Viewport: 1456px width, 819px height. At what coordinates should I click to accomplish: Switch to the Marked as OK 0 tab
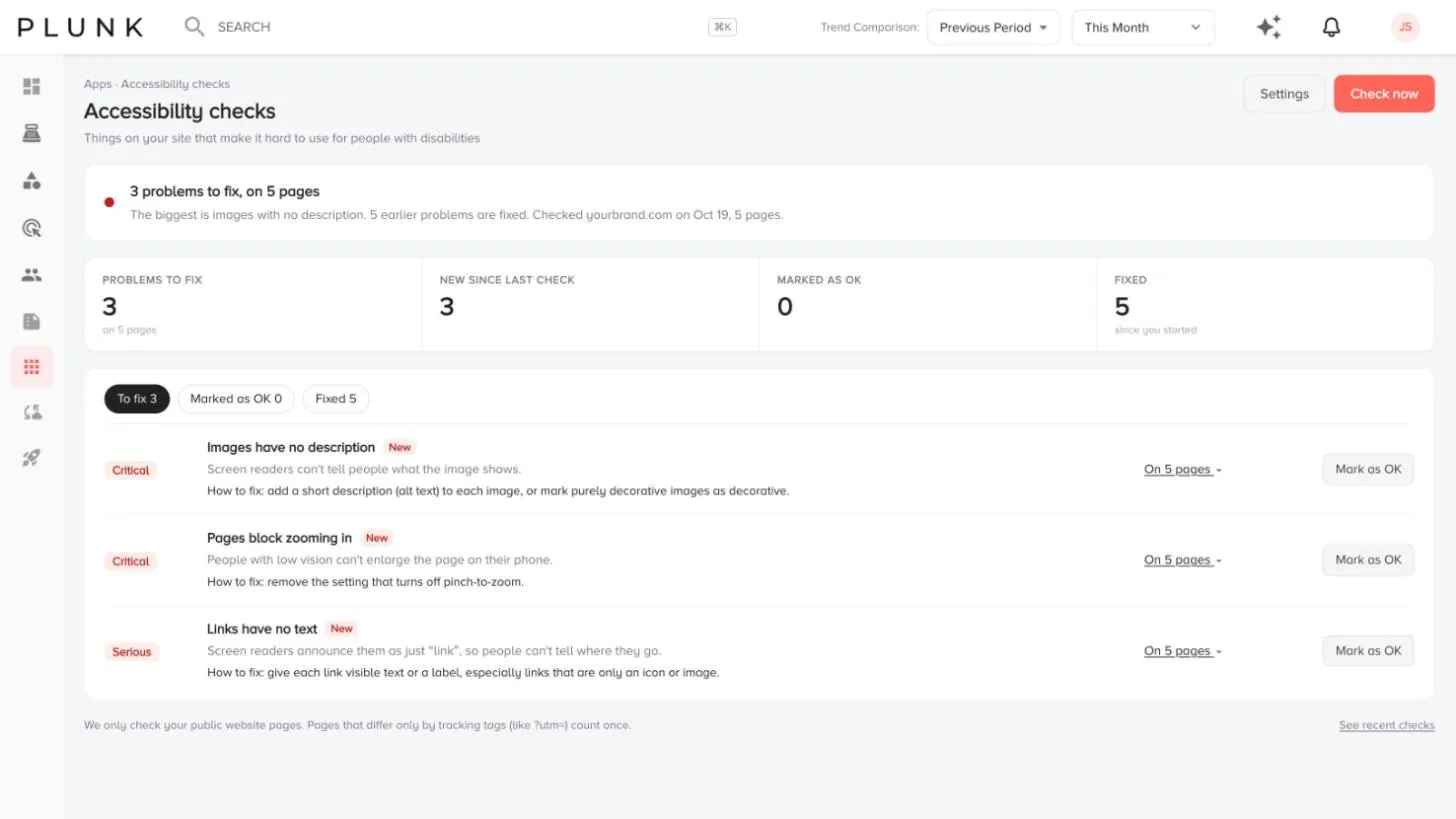236,399
